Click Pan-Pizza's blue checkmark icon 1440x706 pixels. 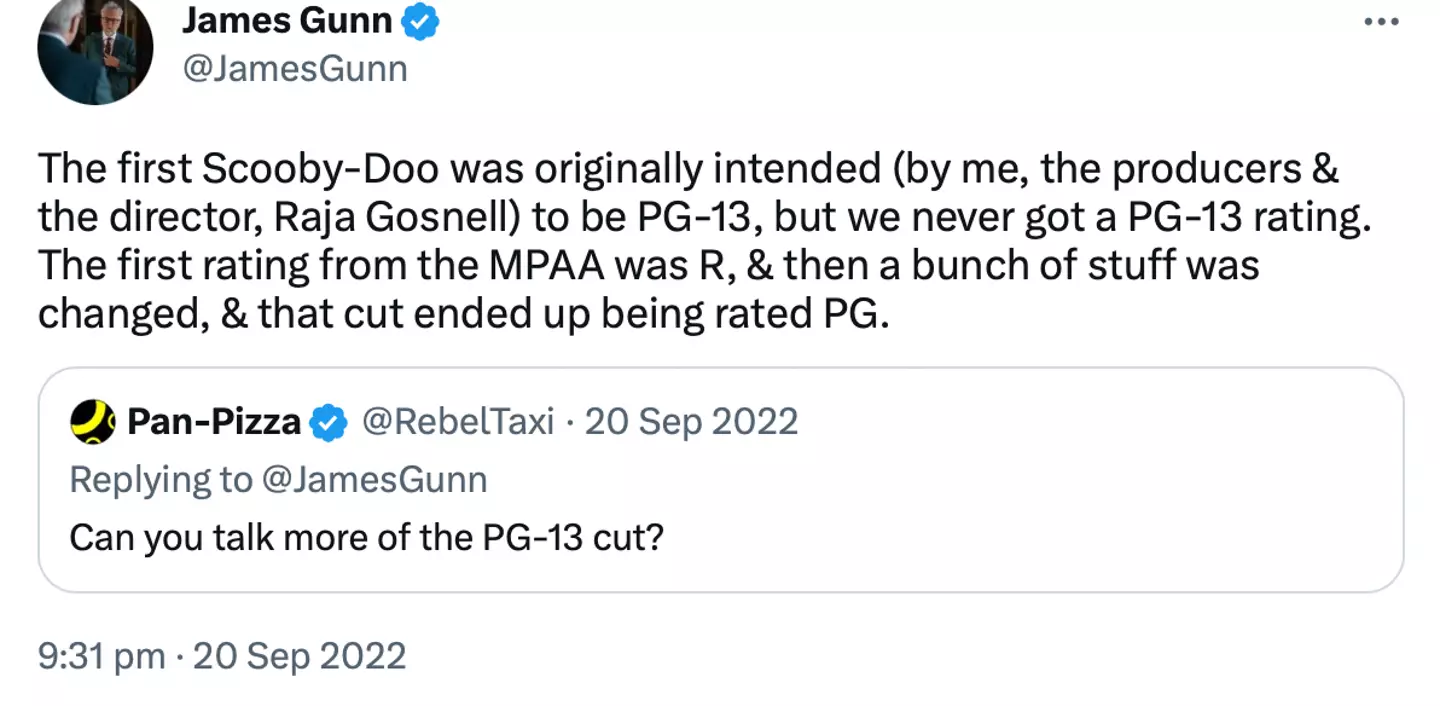coord(326,422)
